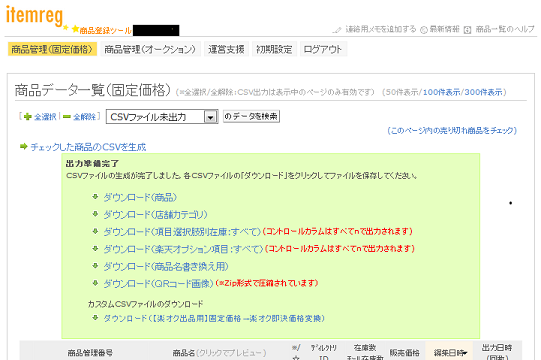Click このページ内の売り切れ商品をチェック link

452,130
